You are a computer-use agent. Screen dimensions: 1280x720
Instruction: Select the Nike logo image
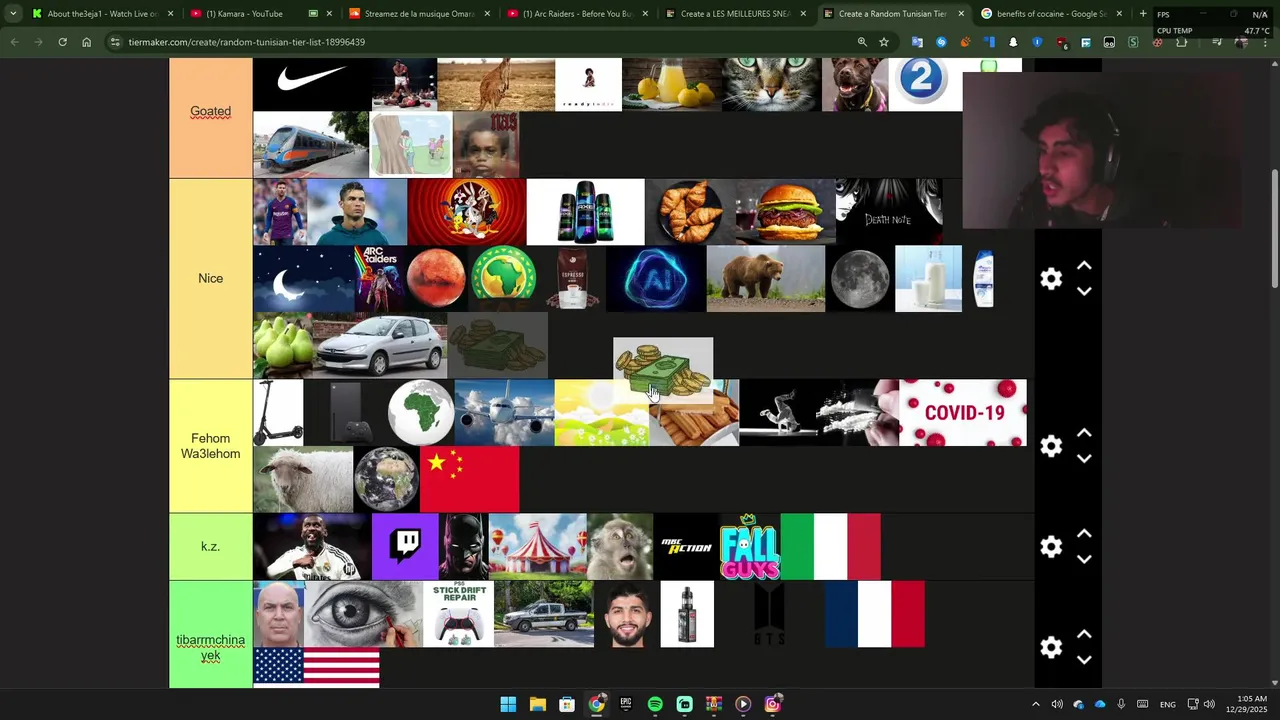[x=311, y=84]
